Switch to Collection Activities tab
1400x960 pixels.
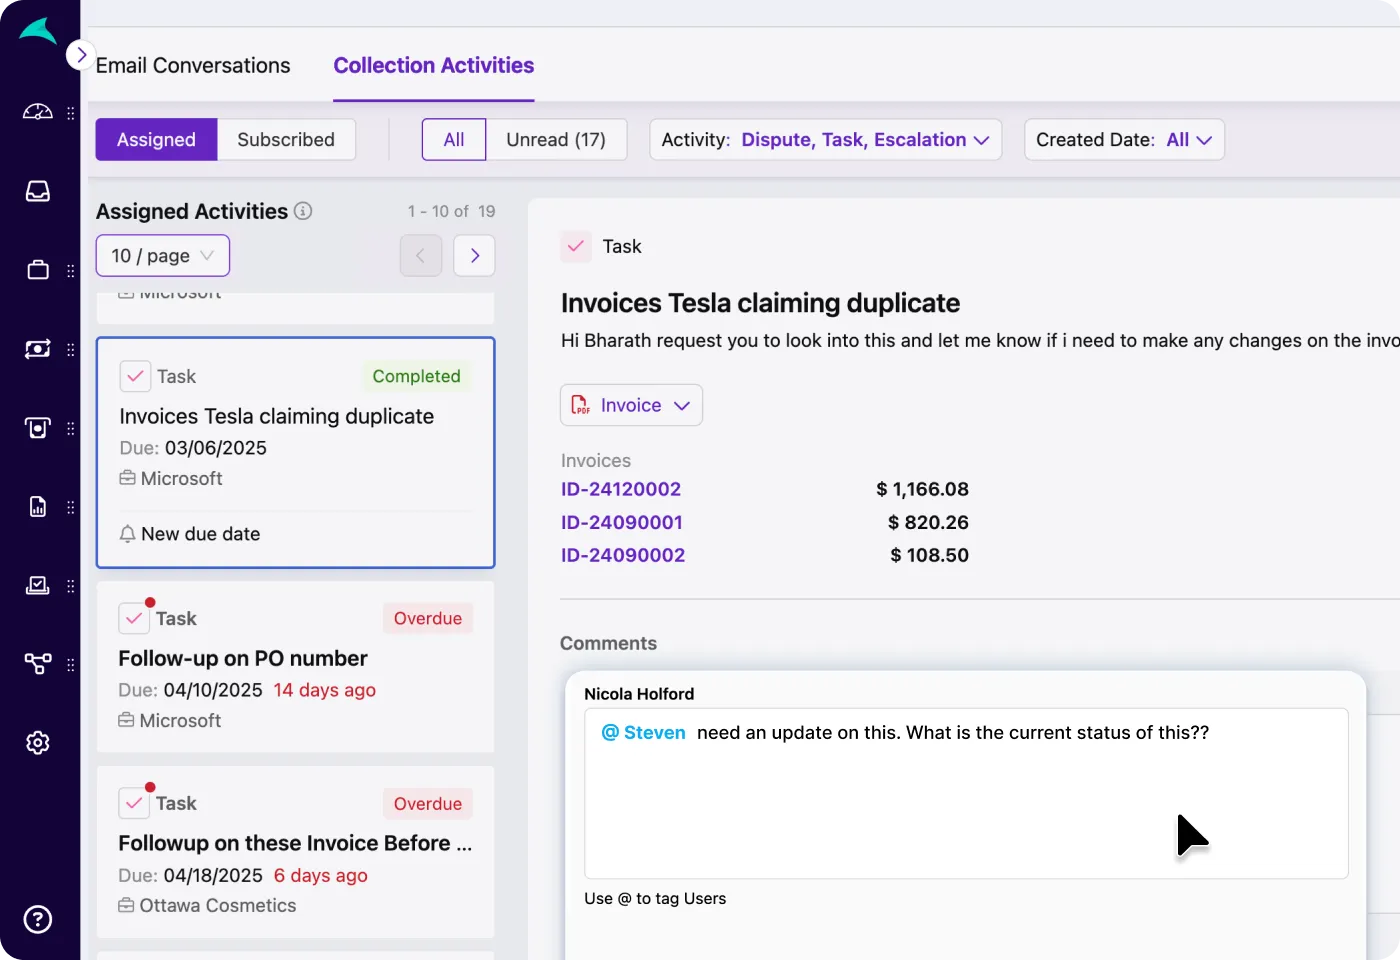pos(434,65)
